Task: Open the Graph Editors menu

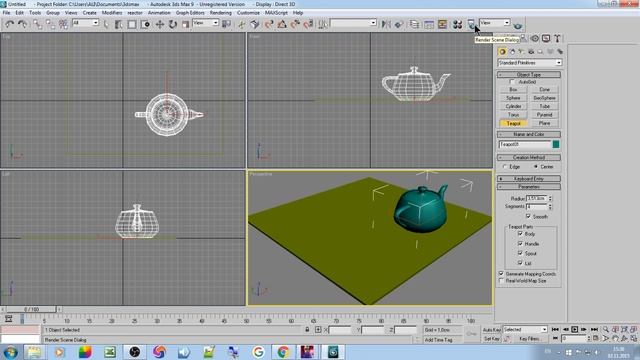Action: point(190,13)
